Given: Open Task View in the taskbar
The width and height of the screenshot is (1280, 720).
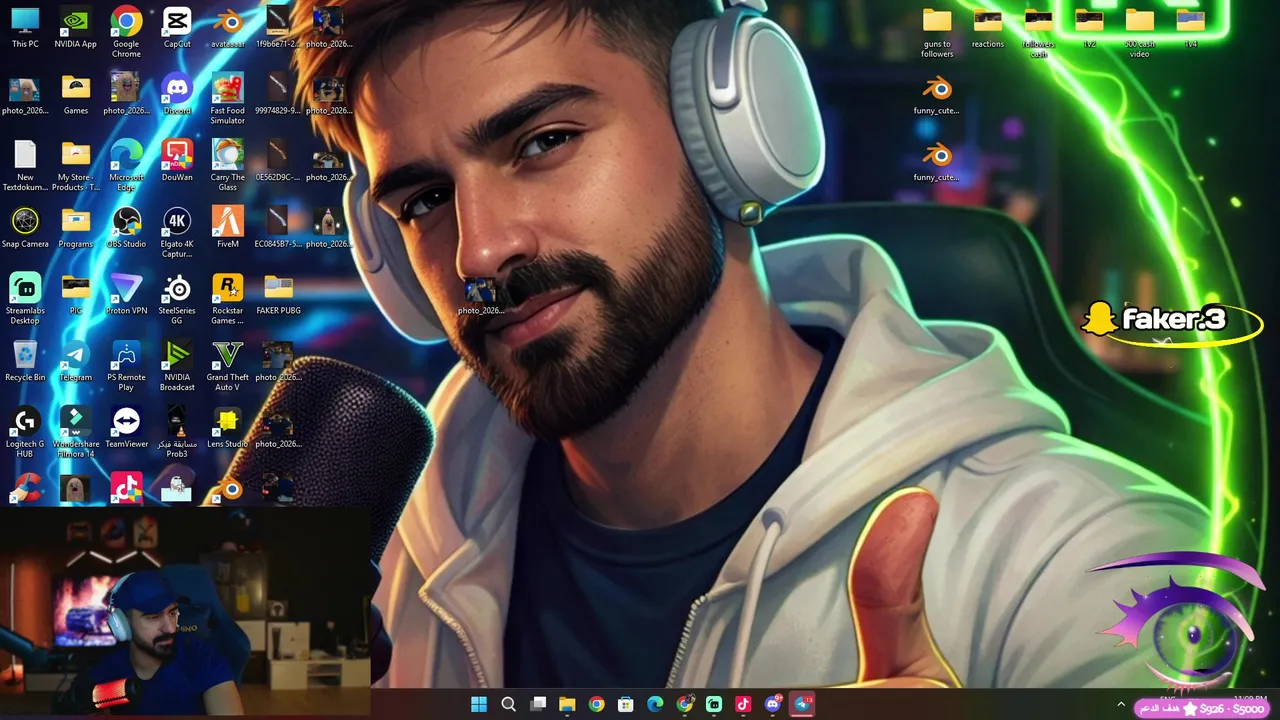Looking at the screenshot, I should click(538, 704).
